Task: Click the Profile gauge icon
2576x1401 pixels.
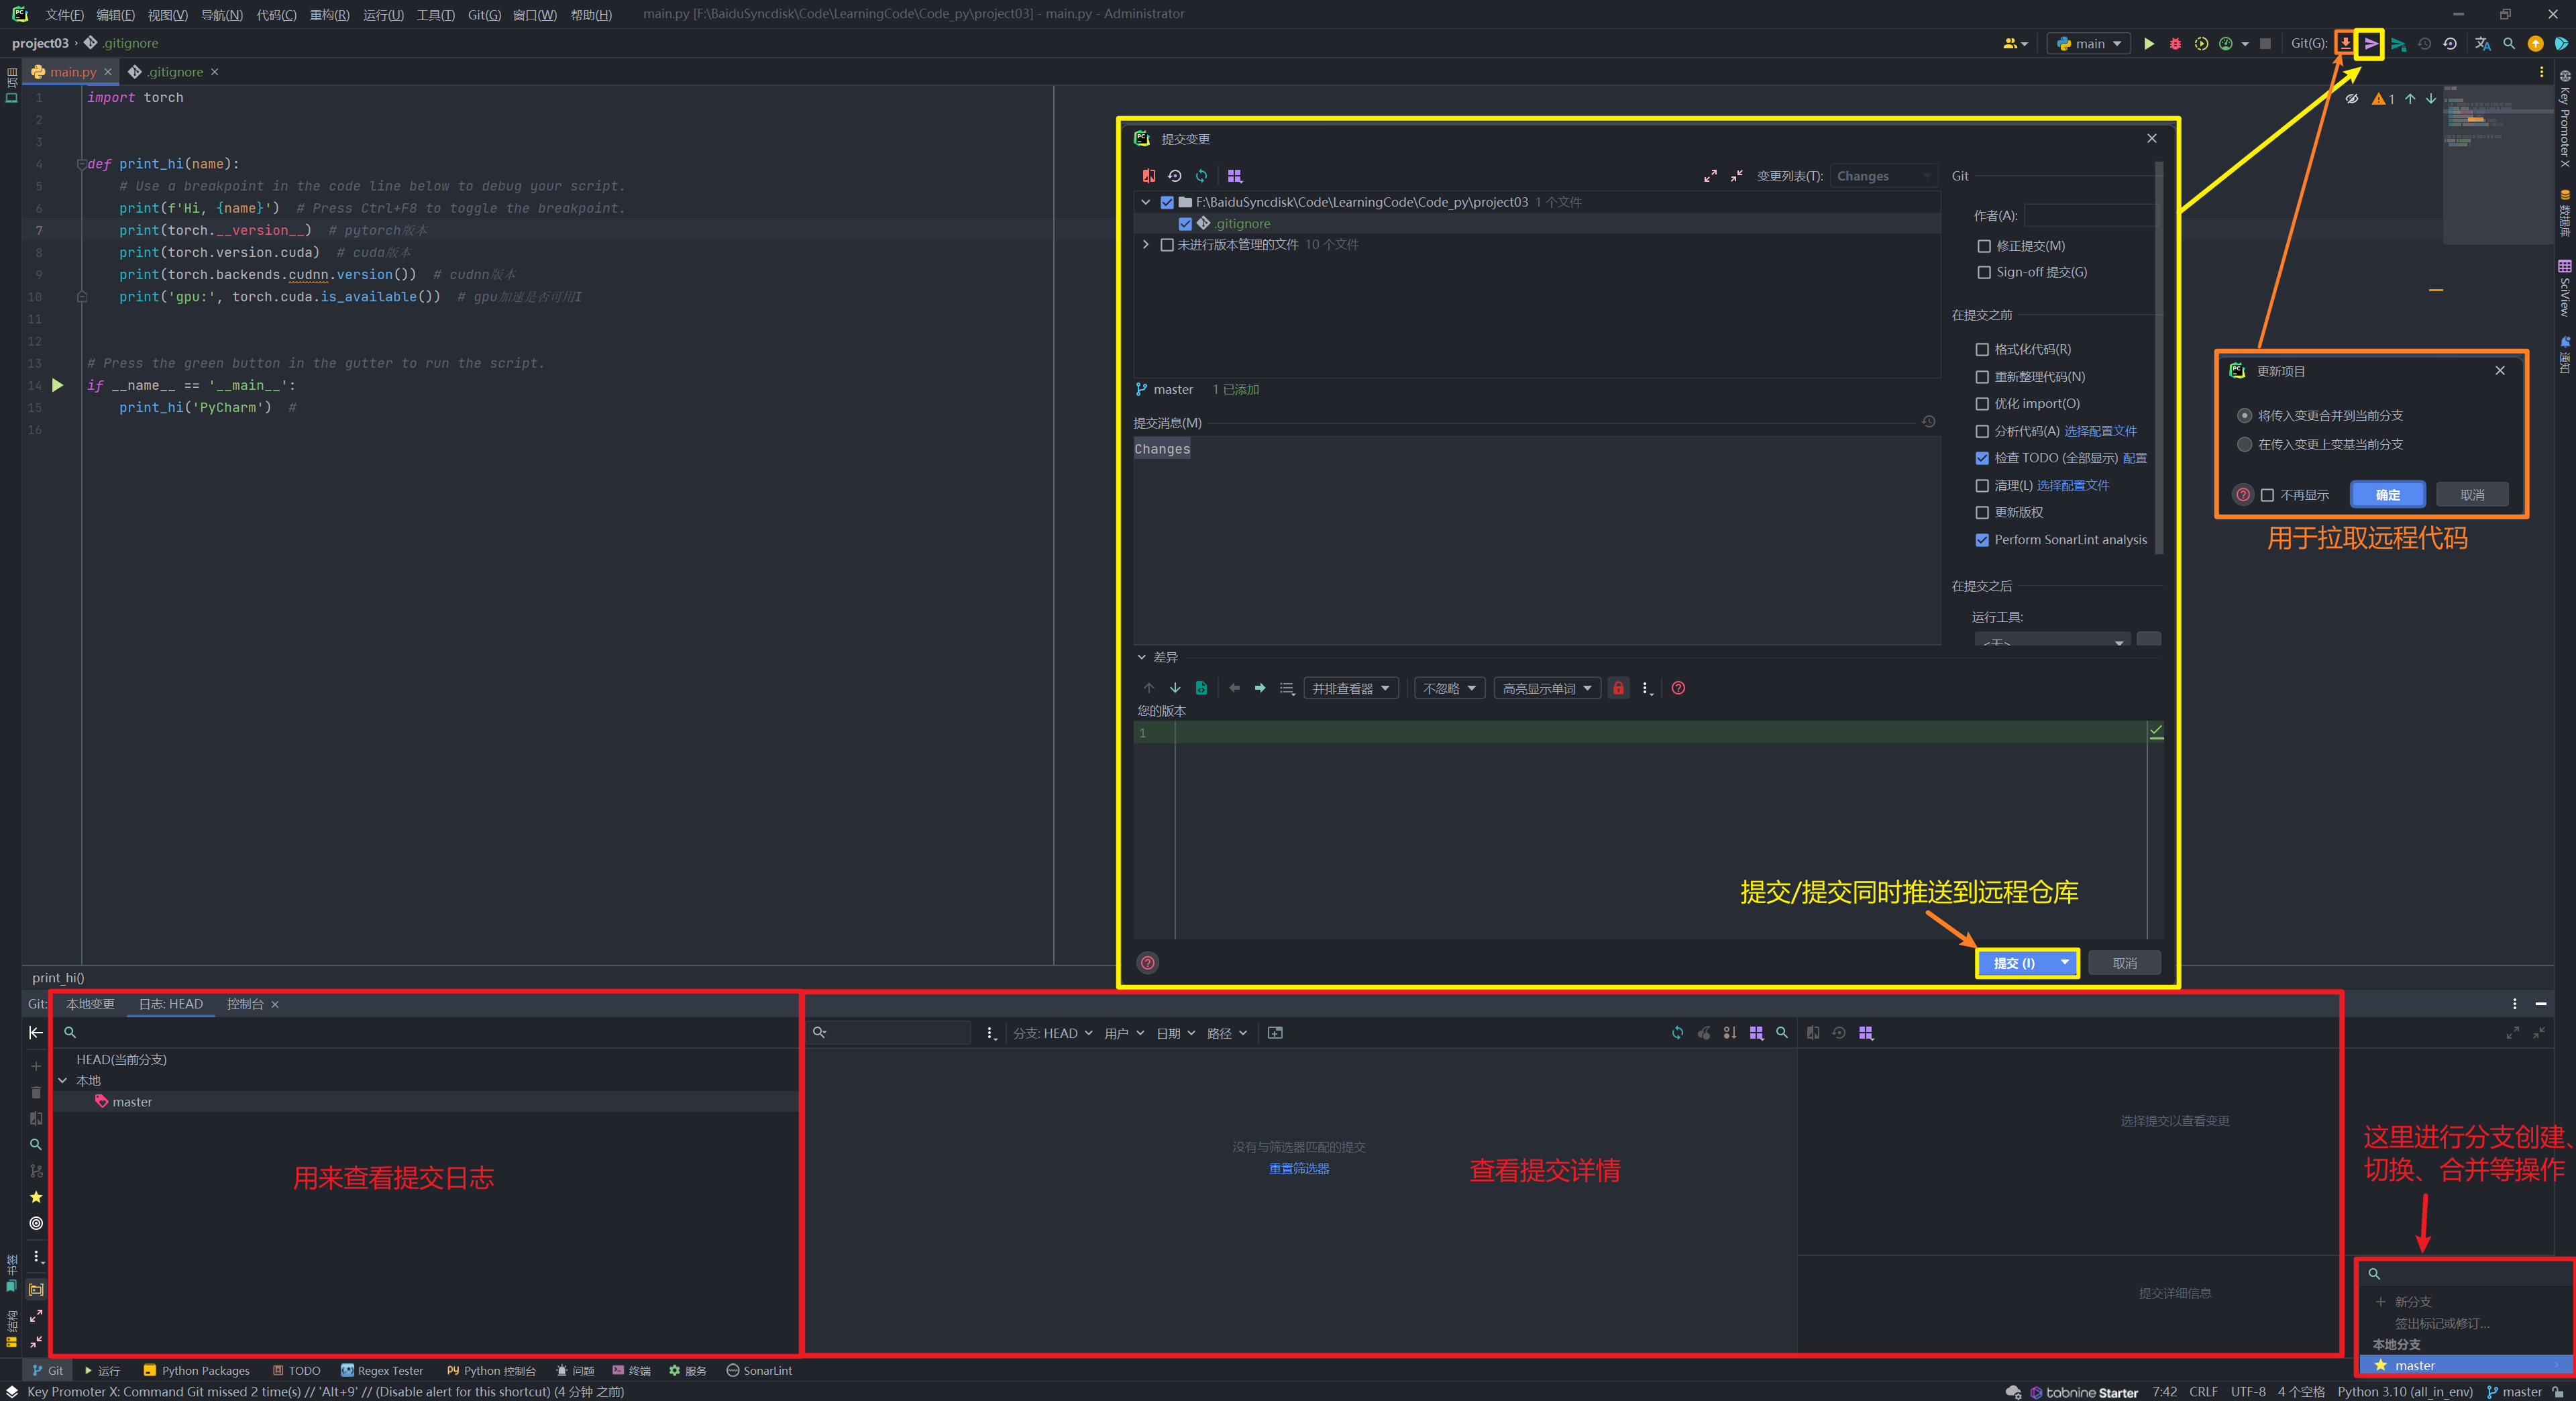Action: [x=2226, y=44]
